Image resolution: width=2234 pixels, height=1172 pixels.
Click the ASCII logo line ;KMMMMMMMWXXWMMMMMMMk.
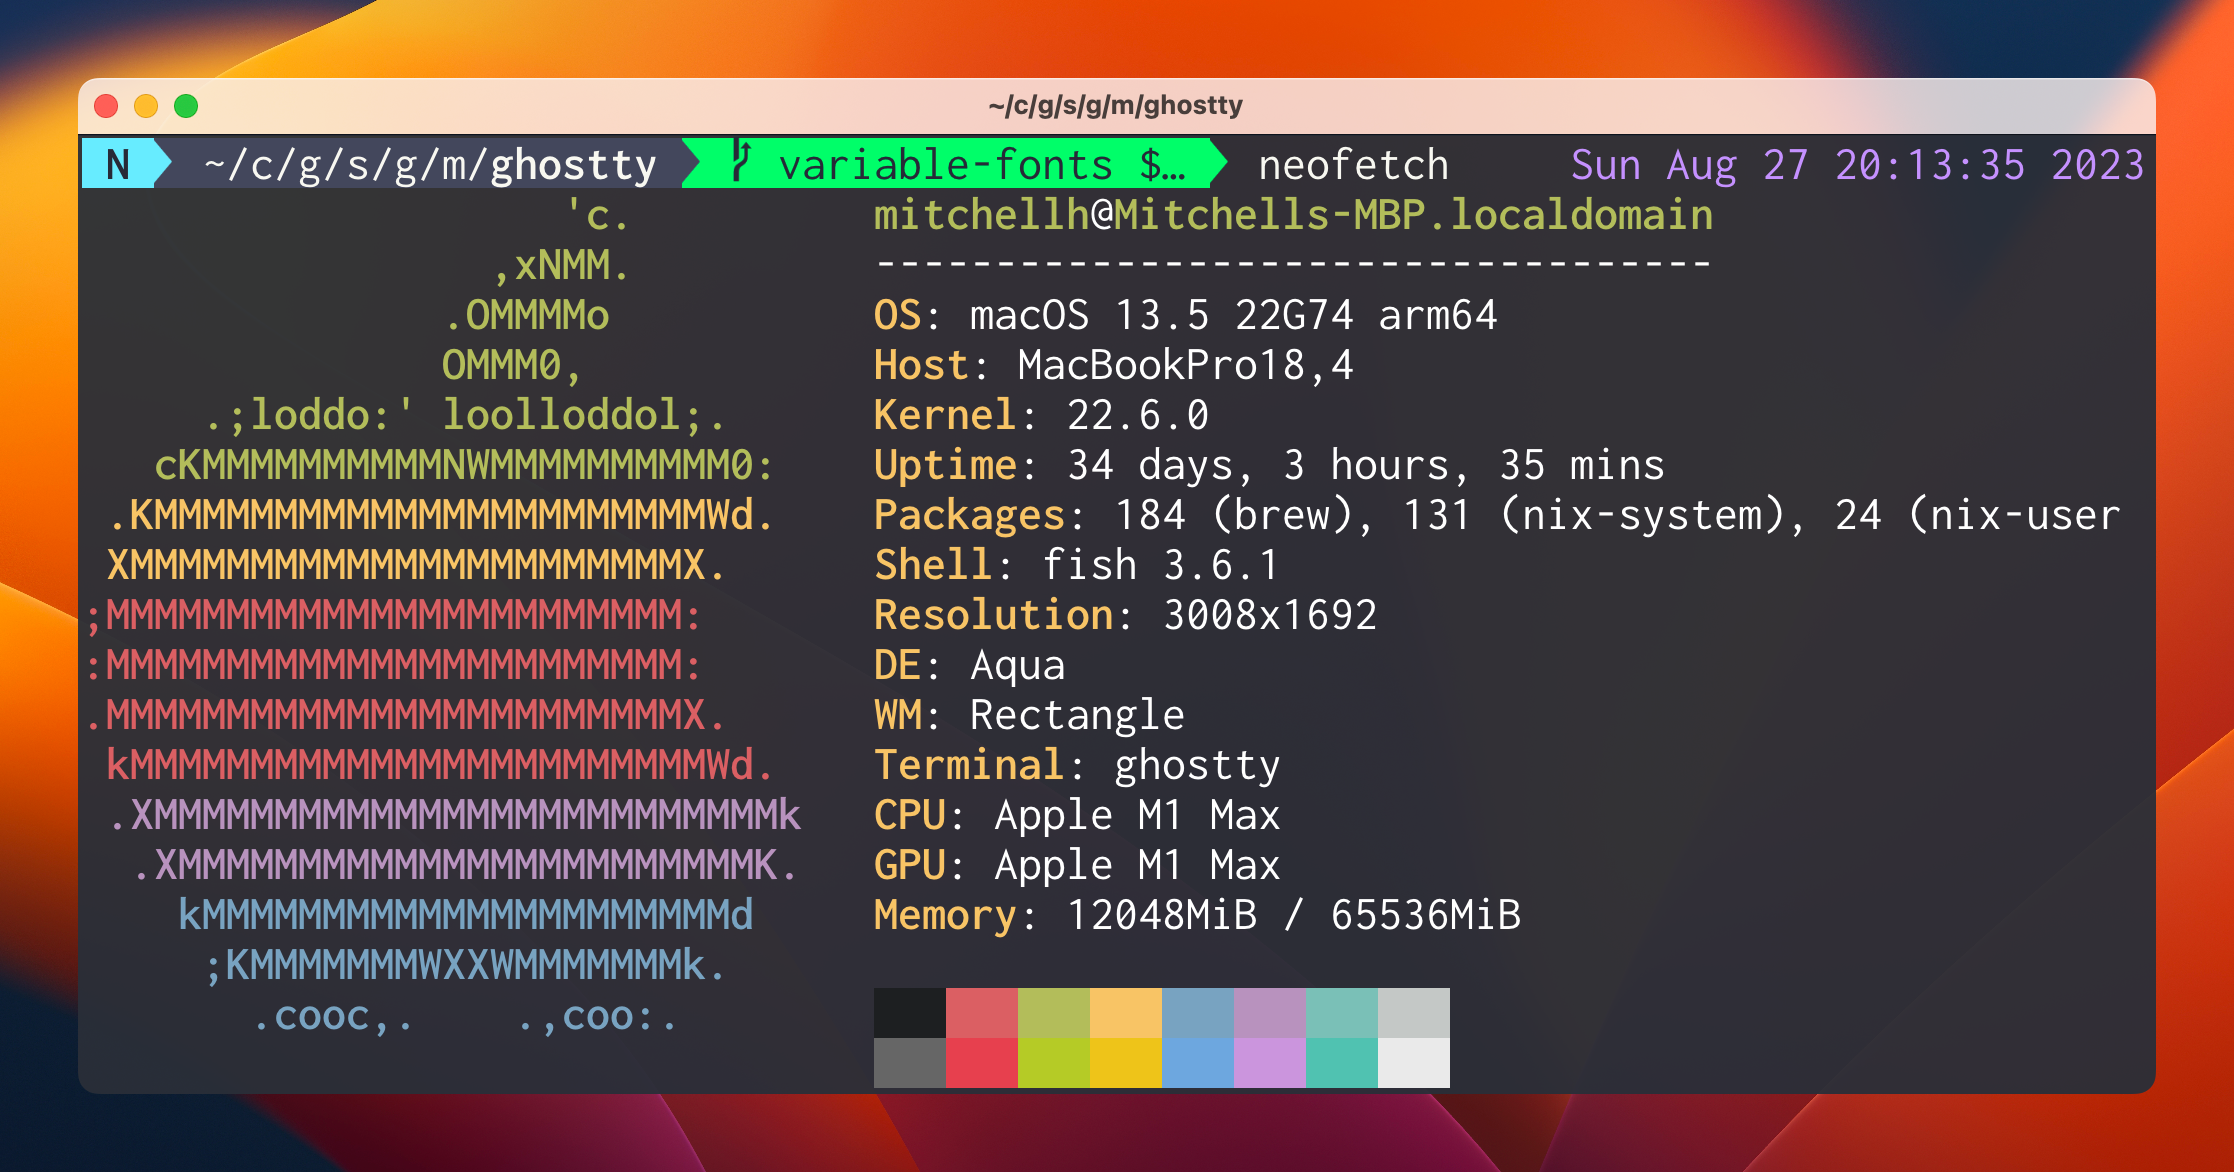tap(465, 965)
